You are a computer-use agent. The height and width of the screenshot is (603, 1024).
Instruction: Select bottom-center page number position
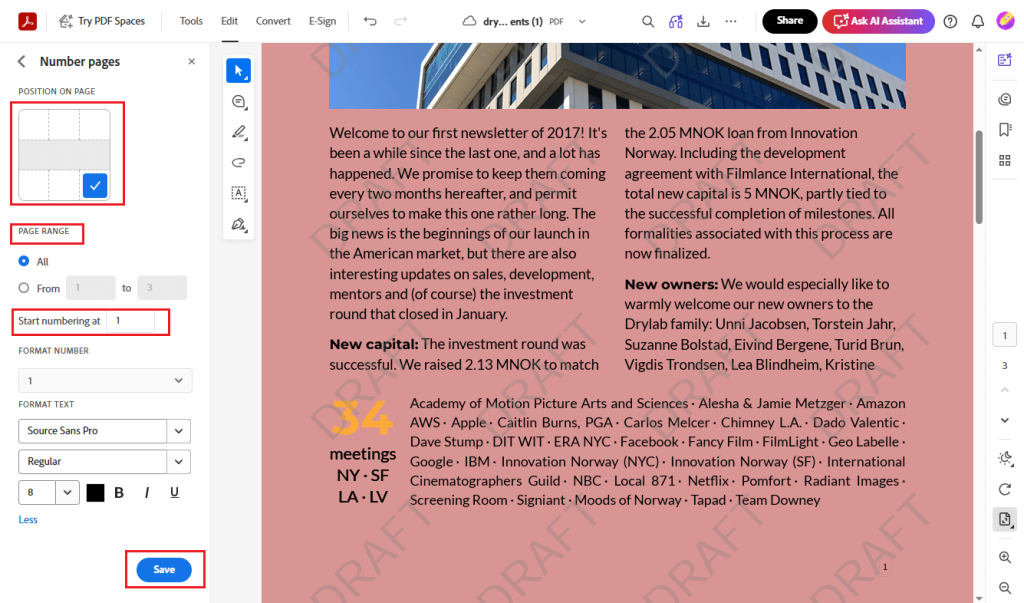(64, 186)
